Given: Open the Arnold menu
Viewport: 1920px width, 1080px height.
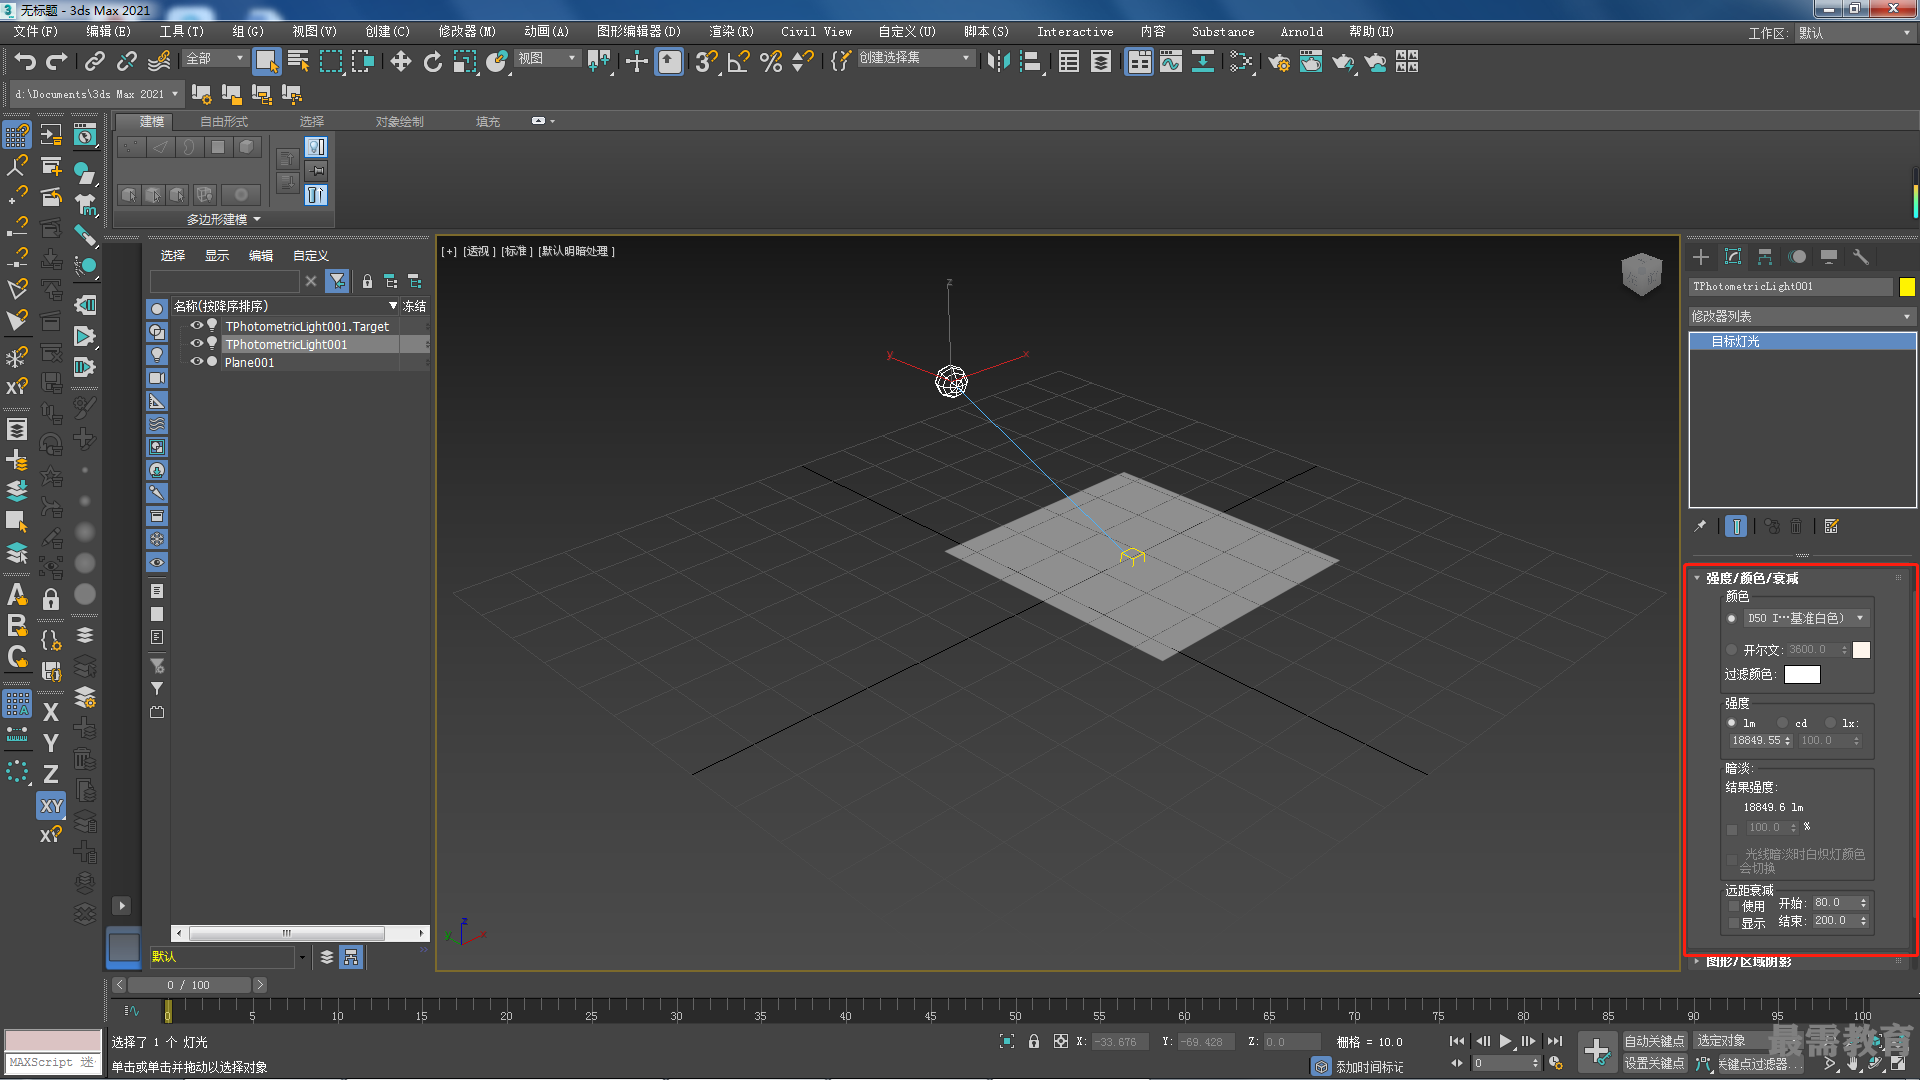Looking at the screenshot, I should click(1301, 32).
